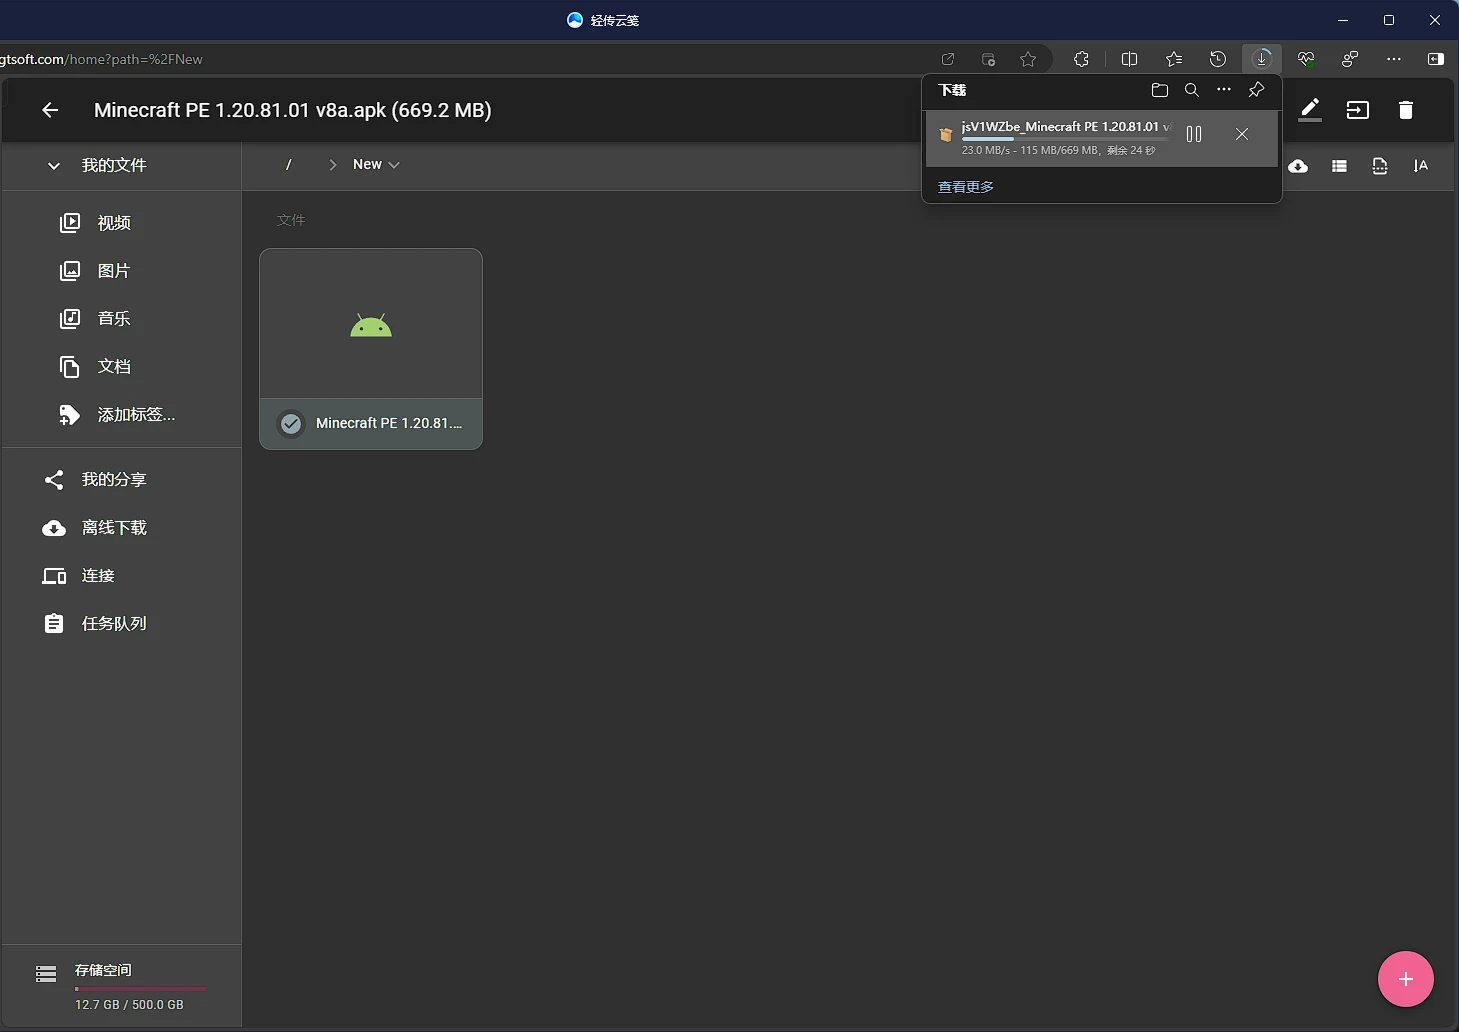The width and height of the screenshot is (1459, 1032).
Task: Open downloads folder from download panel
Action: pos(1160,90)
